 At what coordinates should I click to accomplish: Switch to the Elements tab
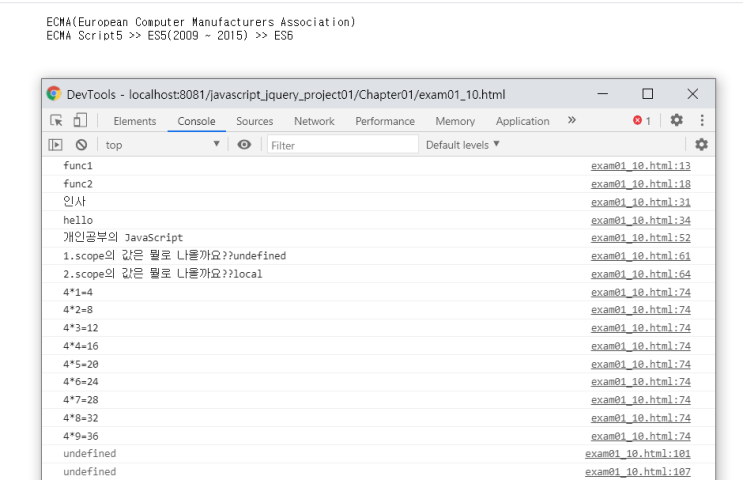coord(135,121)
